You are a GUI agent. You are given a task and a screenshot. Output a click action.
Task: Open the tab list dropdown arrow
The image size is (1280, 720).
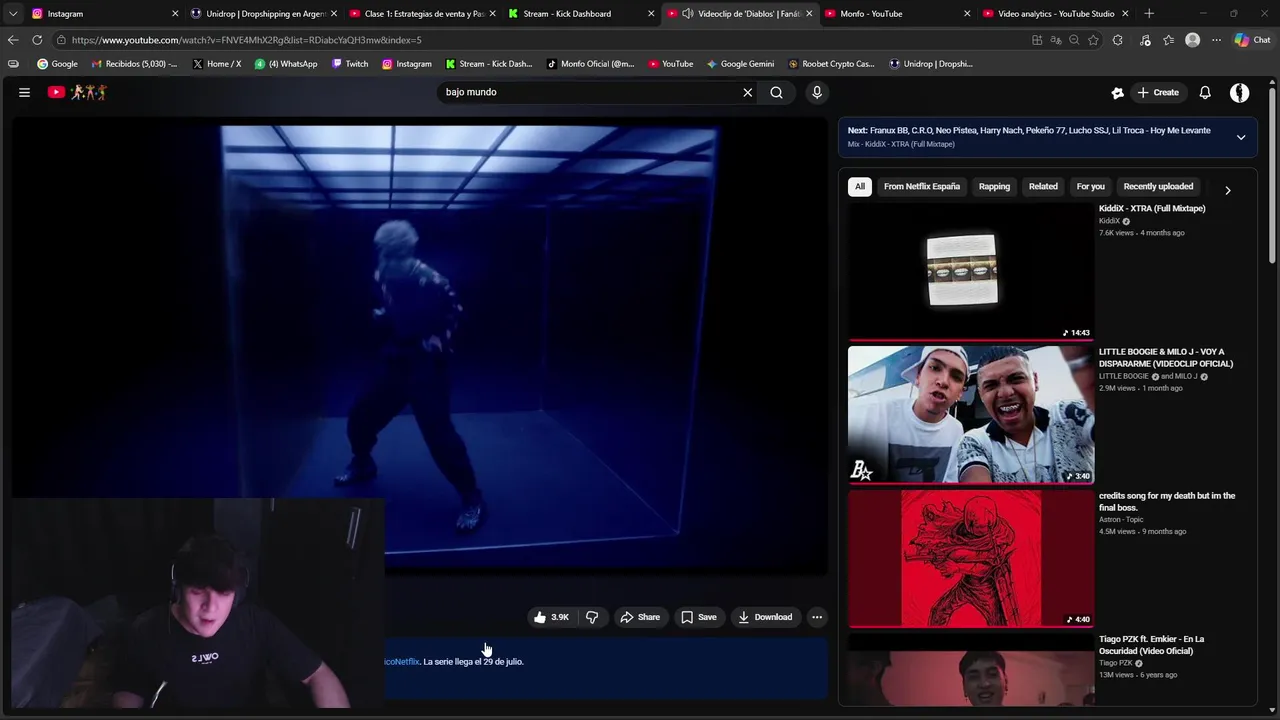click(12, 13)
